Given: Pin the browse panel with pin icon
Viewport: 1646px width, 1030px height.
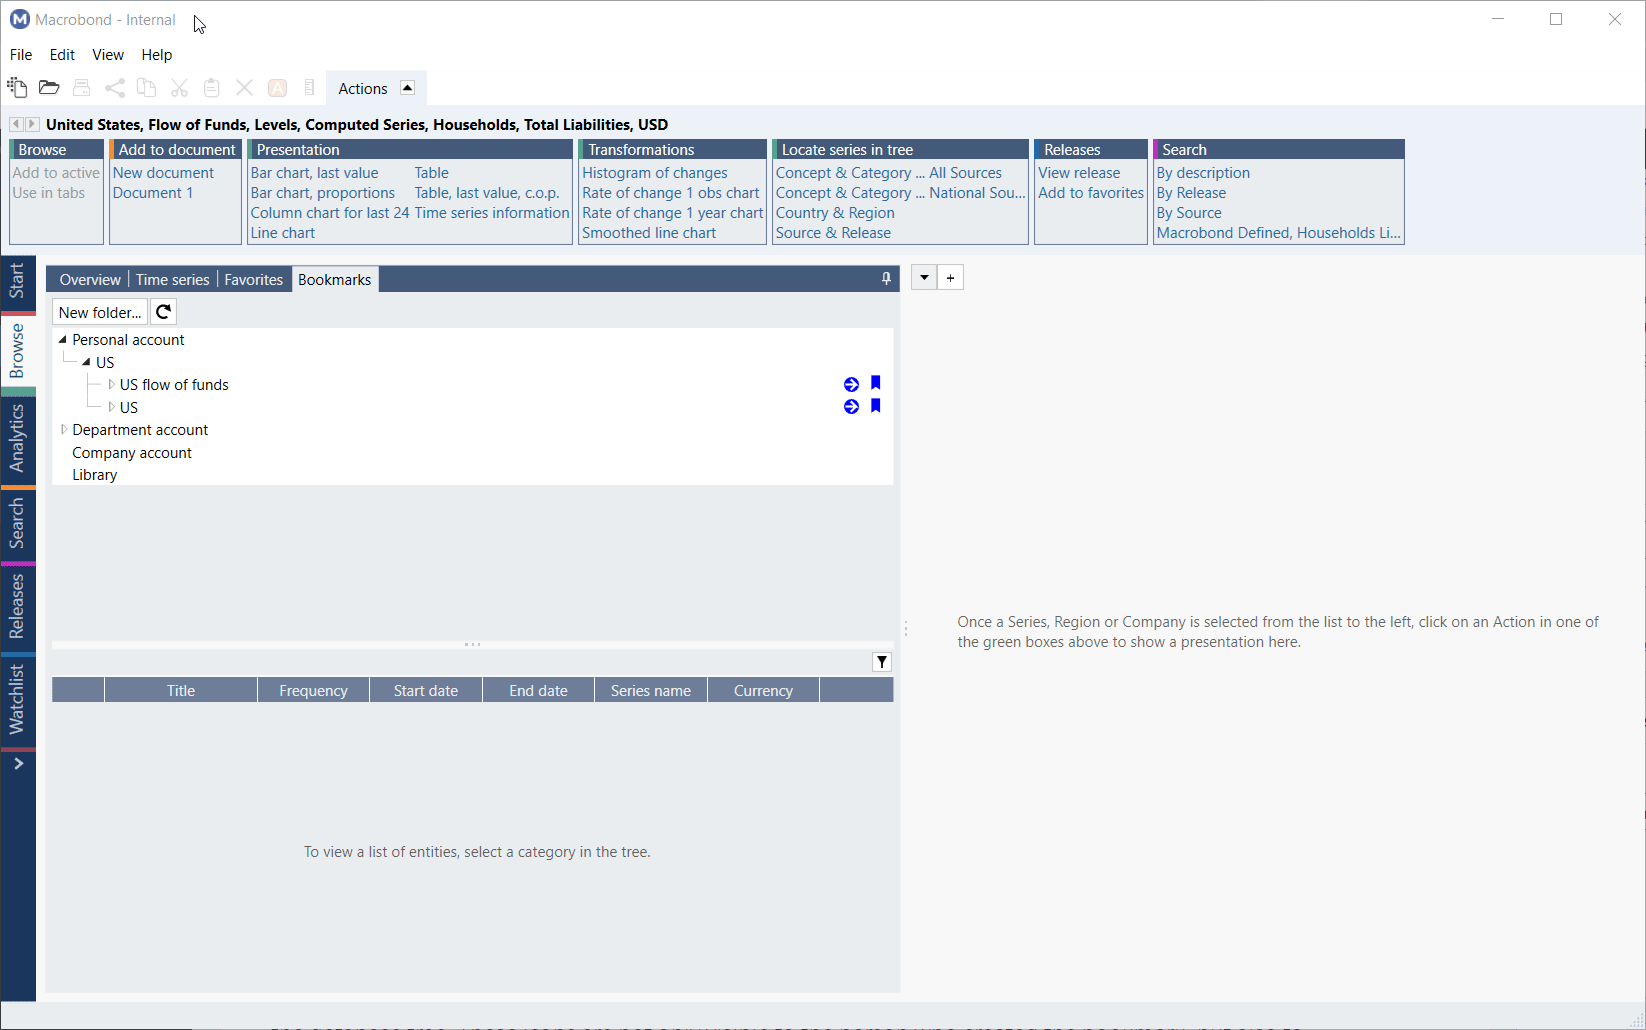Looking at the screenshot, I should (886, 279).
